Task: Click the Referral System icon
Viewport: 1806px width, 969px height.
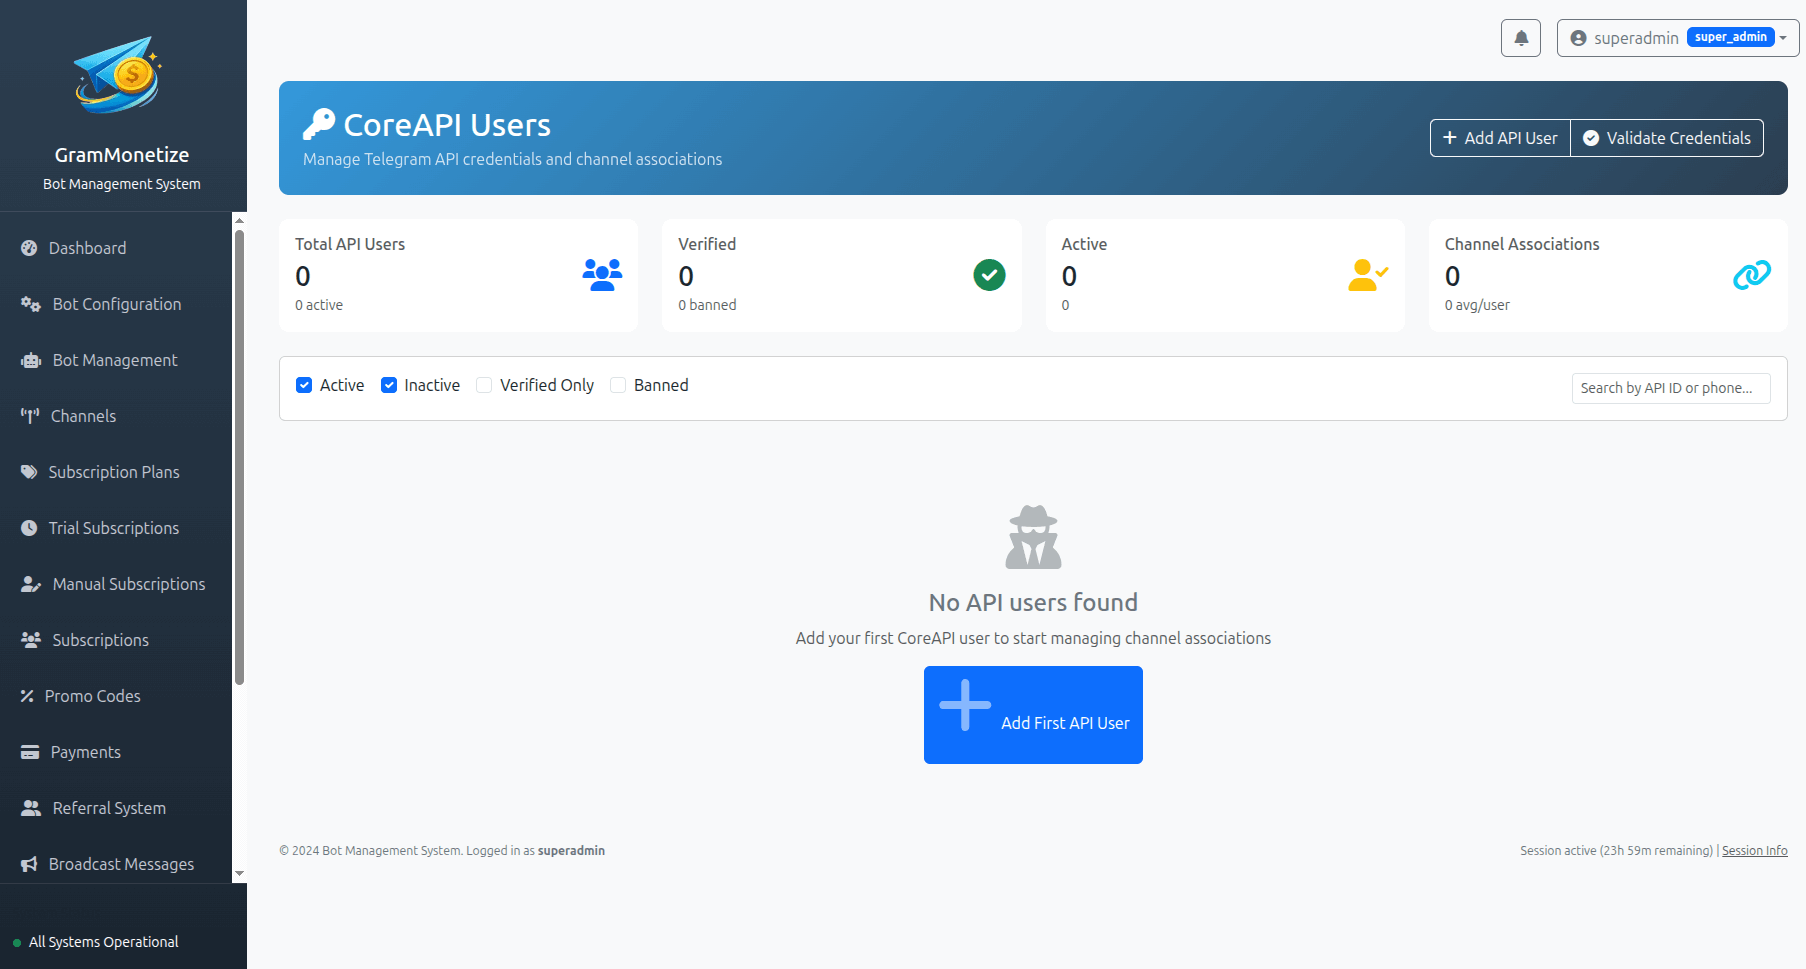Action: (28, 807)
